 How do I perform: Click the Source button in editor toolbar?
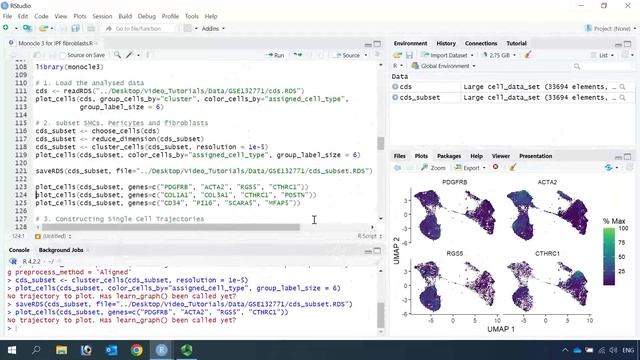click(348, 55)
